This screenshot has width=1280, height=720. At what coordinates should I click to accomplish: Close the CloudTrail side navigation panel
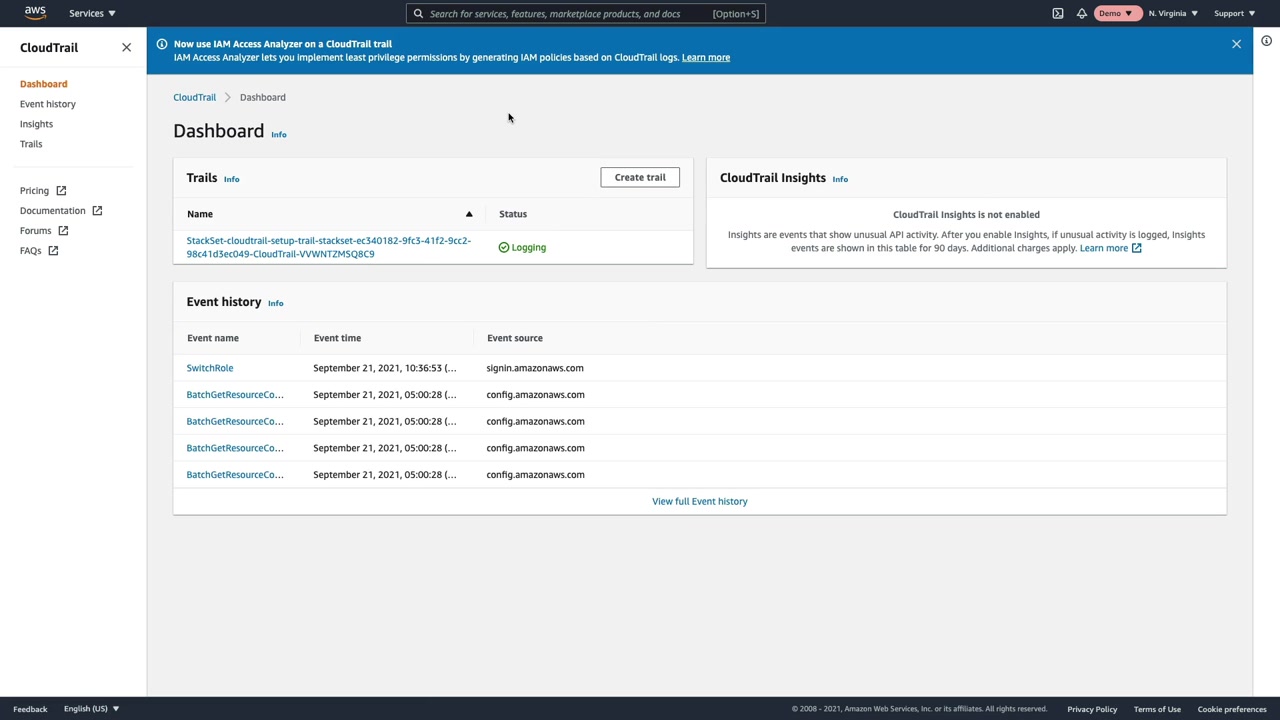(x=126, y=48)
